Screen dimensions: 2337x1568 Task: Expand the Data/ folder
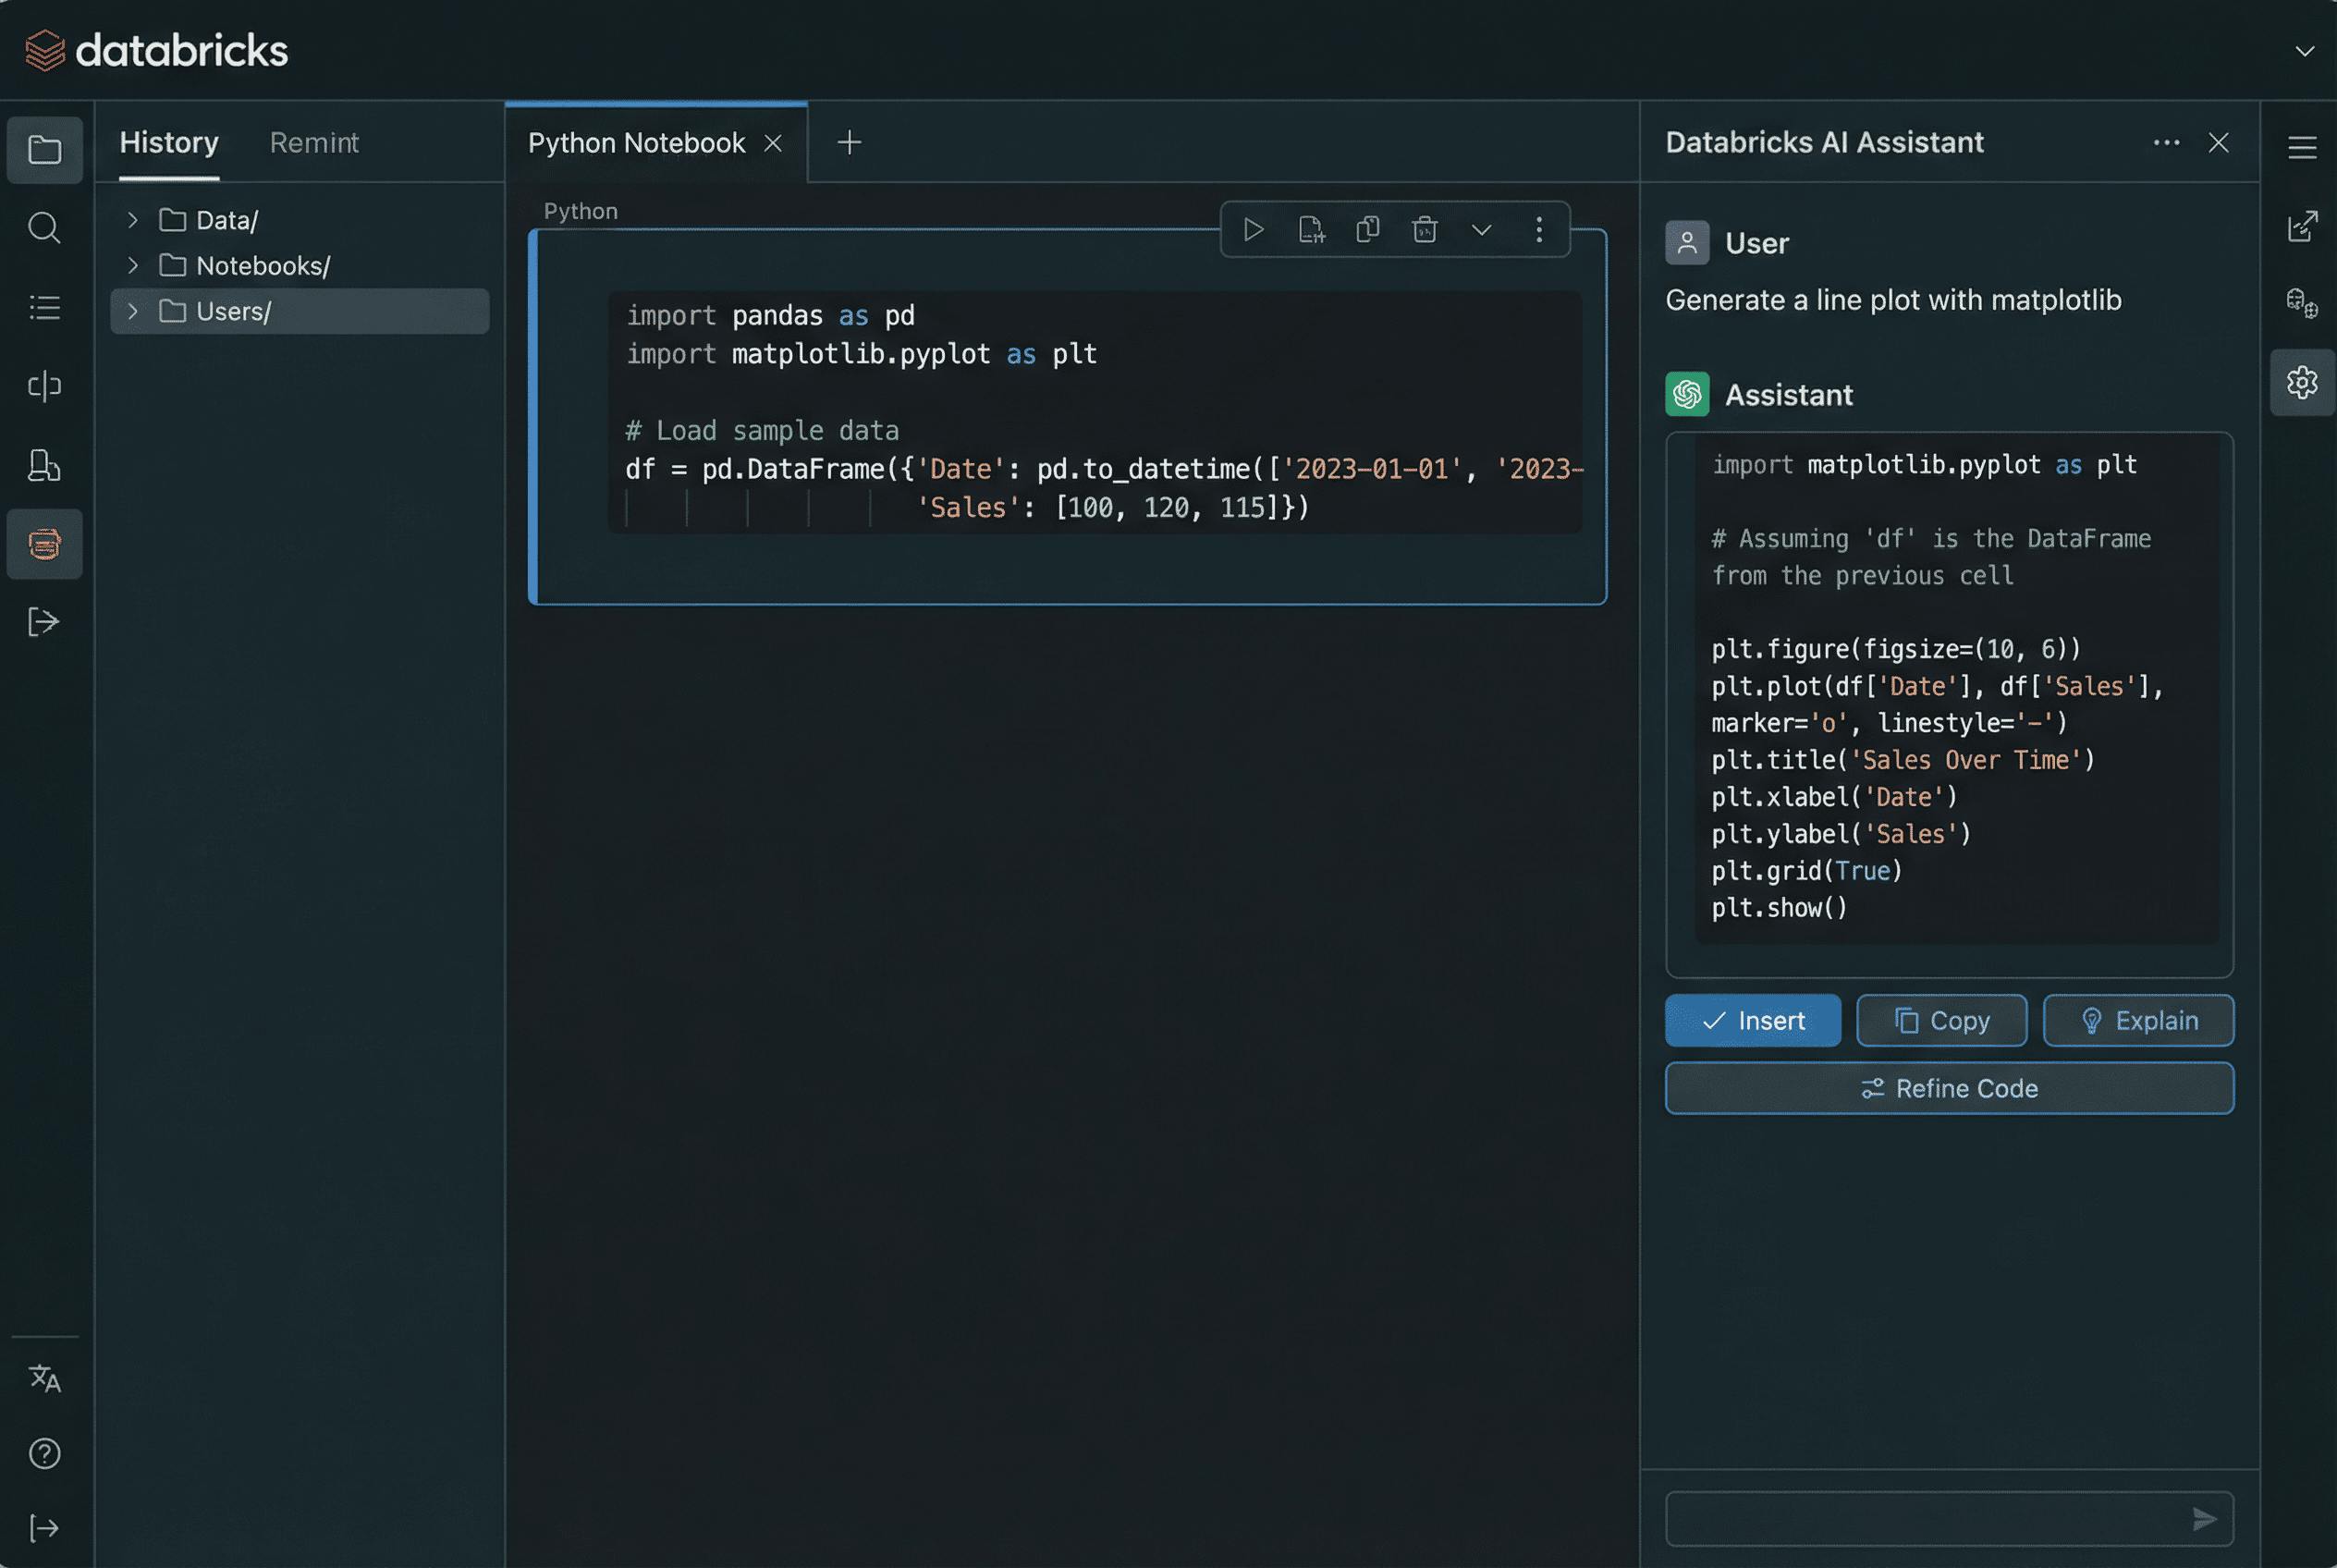tap(133, 220)
